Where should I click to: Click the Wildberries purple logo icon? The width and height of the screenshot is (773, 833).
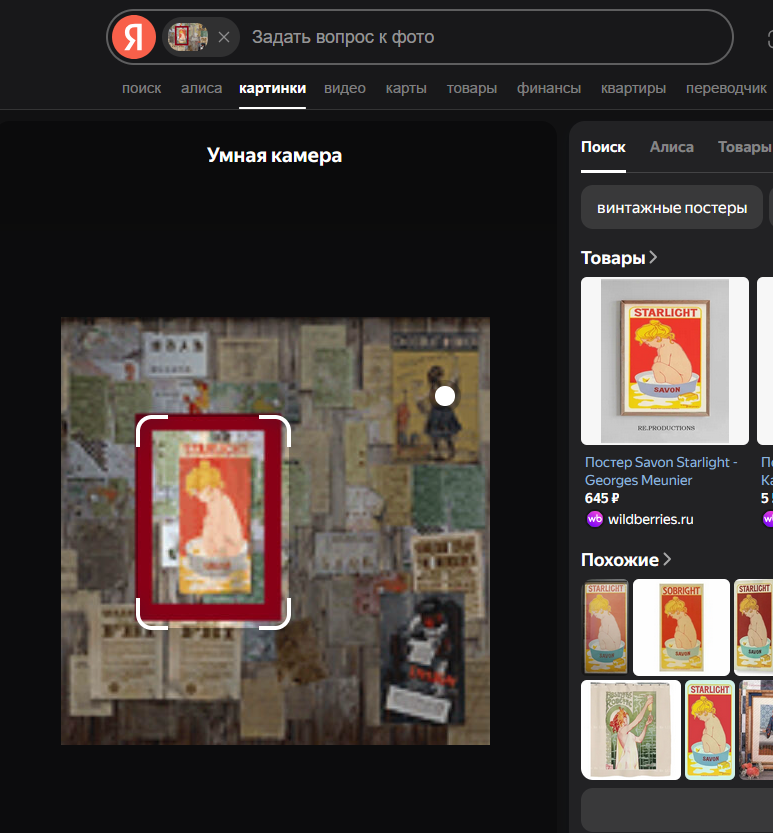[594, 519]
